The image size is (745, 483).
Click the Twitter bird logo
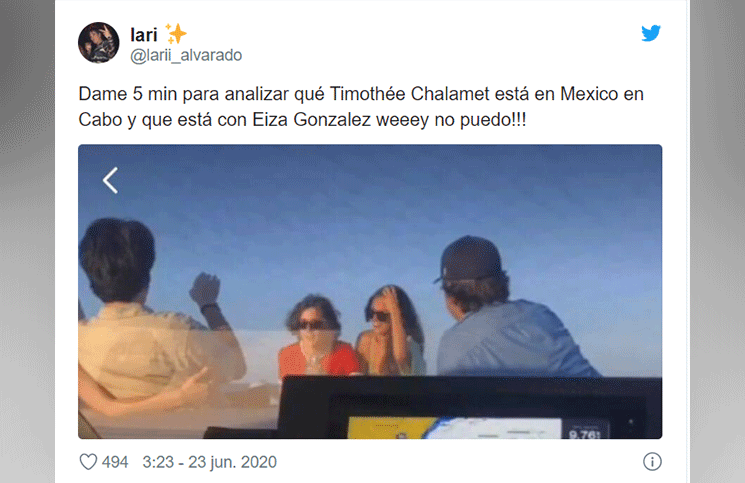[650, 33]
